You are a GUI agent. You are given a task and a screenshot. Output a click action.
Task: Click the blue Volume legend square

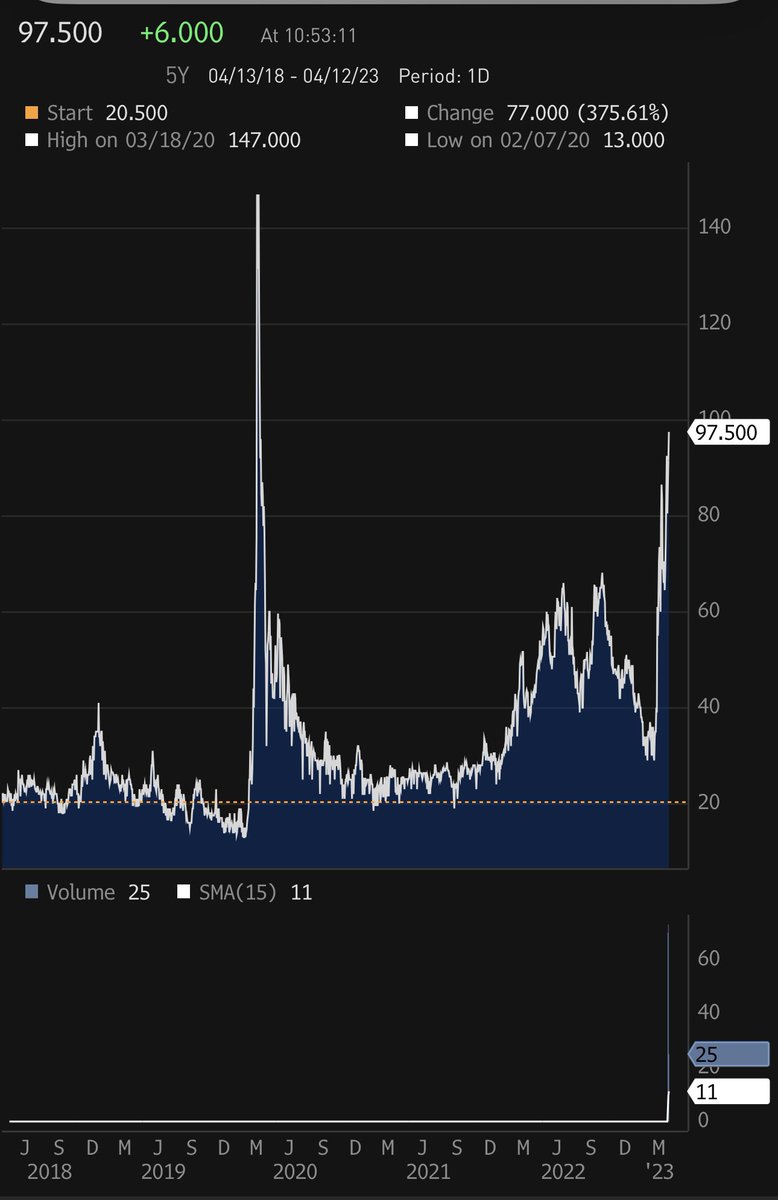click(x=30, y=892)
